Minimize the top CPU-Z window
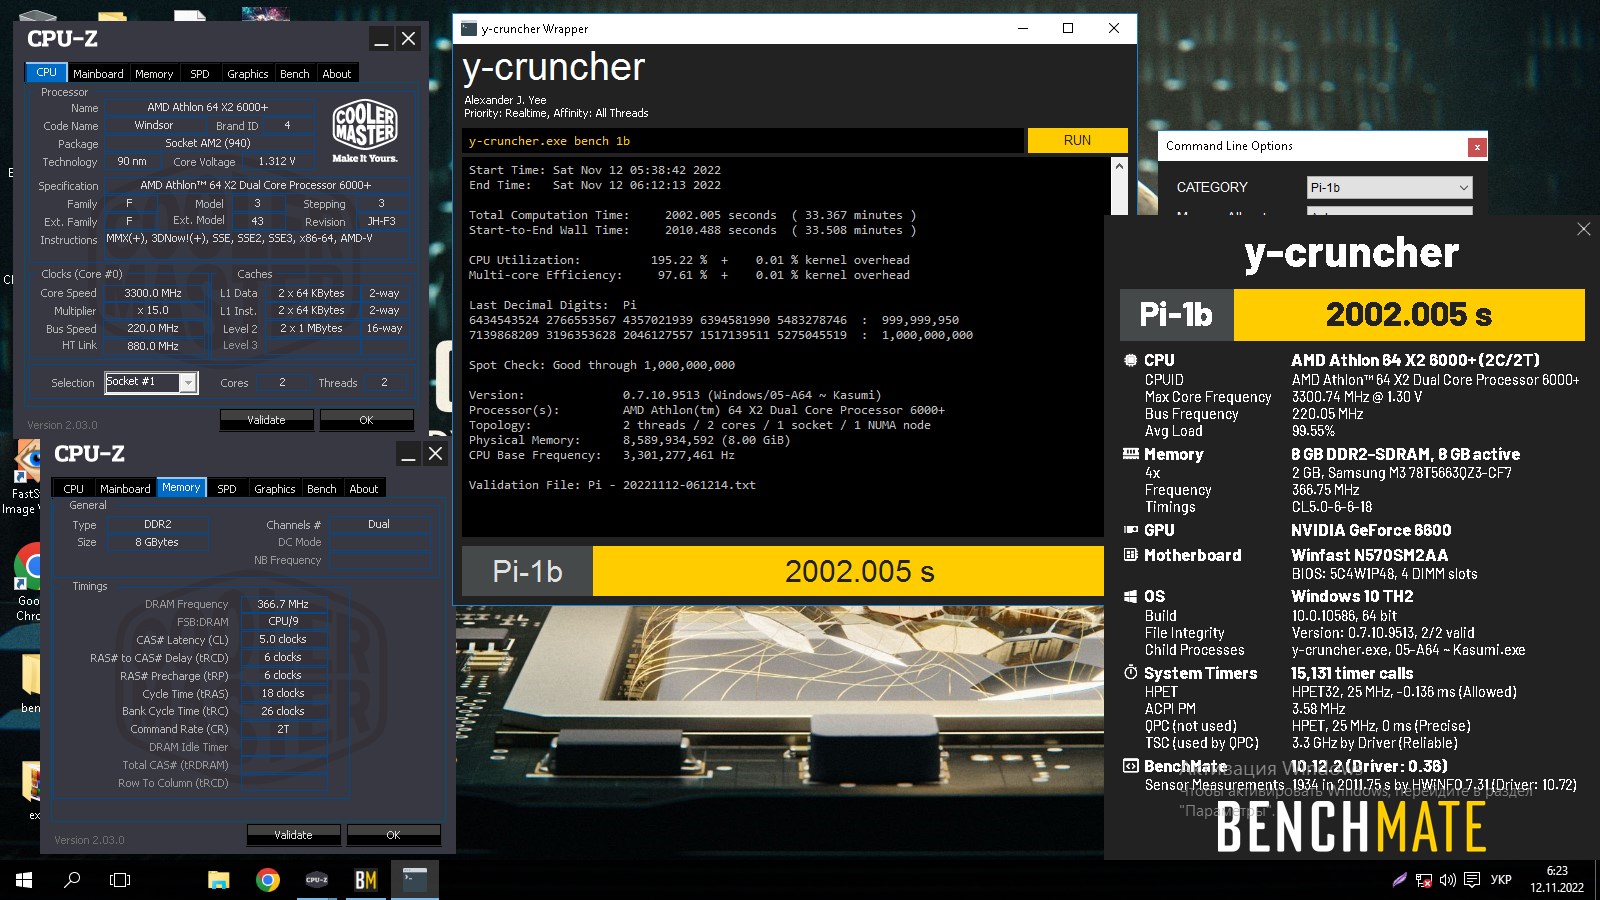 (x=381, y=39)
